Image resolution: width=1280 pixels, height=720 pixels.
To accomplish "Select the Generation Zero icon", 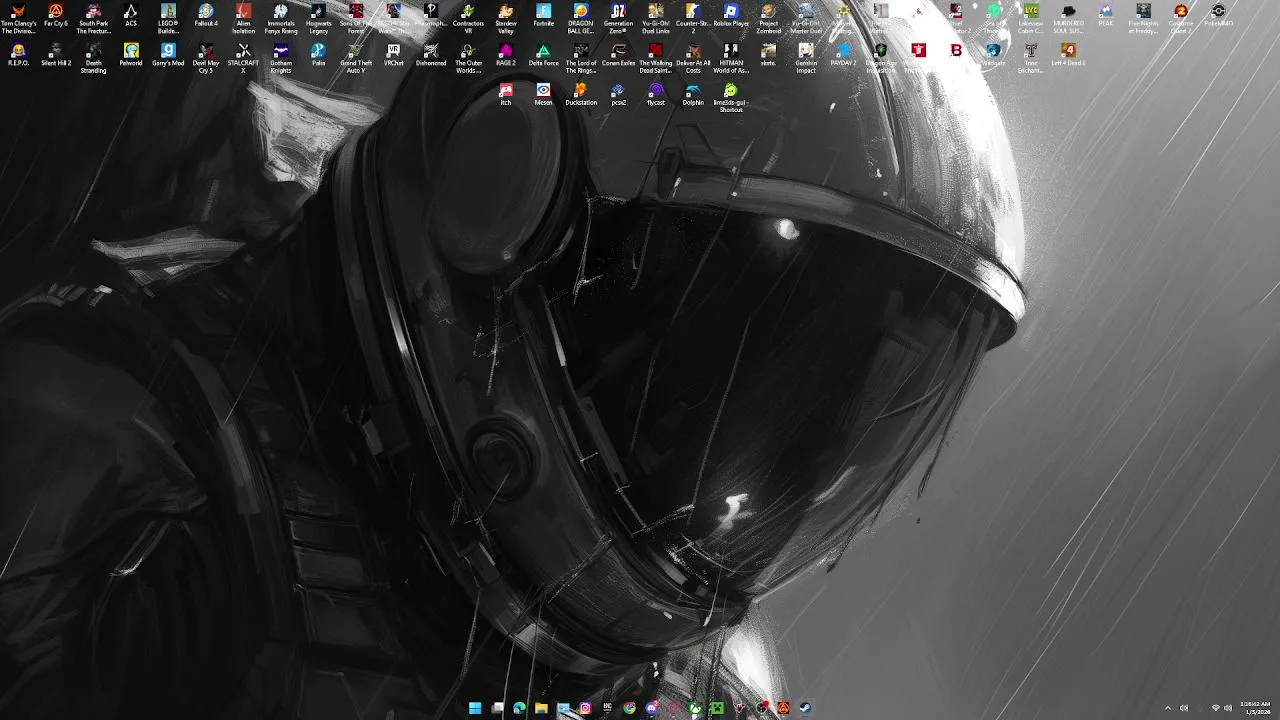I will click(x=618, y=18).
